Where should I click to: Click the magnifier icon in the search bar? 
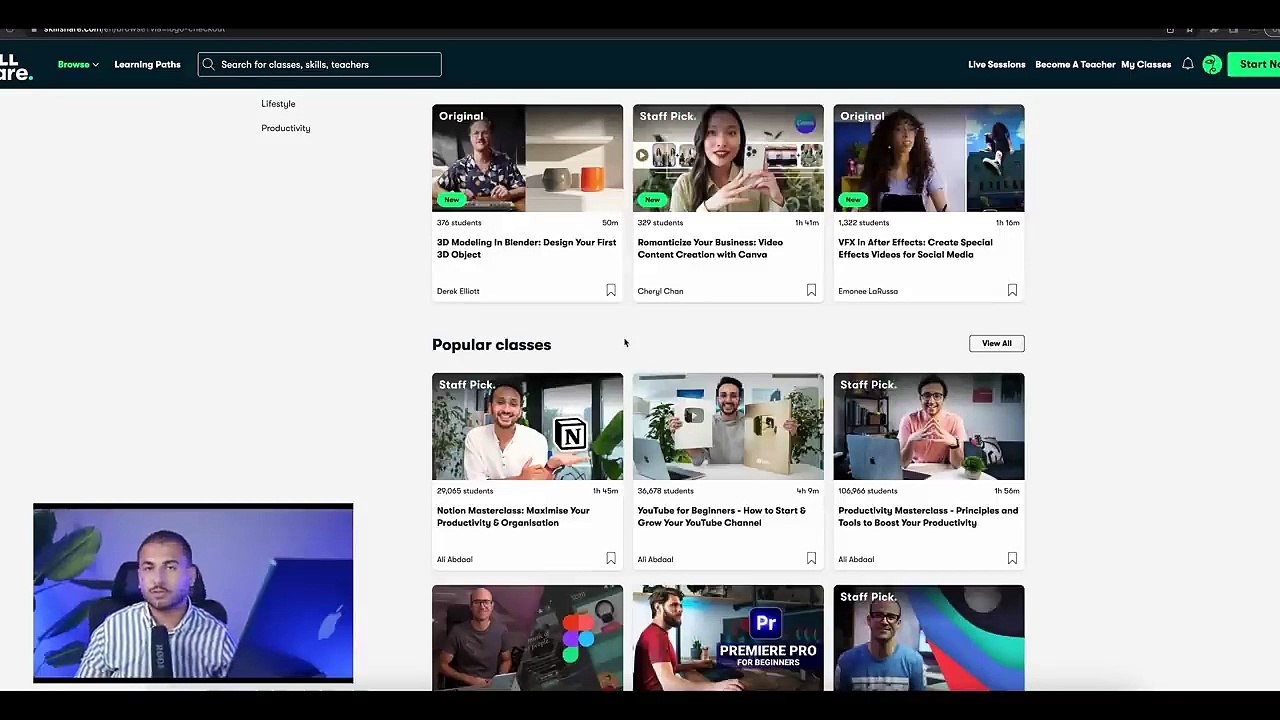click(x=208, y=64)
